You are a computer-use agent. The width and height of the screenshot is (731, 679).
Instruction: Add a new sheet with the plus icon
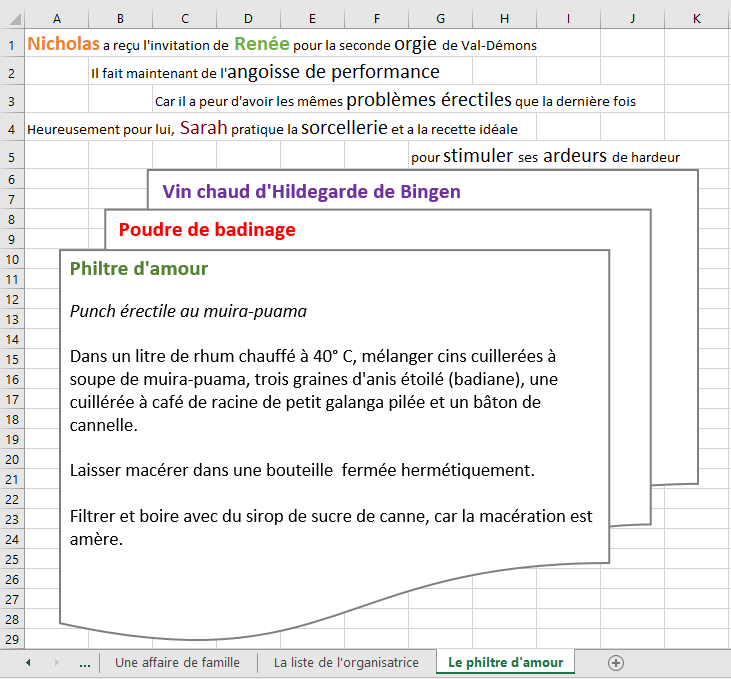tap(616, 662)
